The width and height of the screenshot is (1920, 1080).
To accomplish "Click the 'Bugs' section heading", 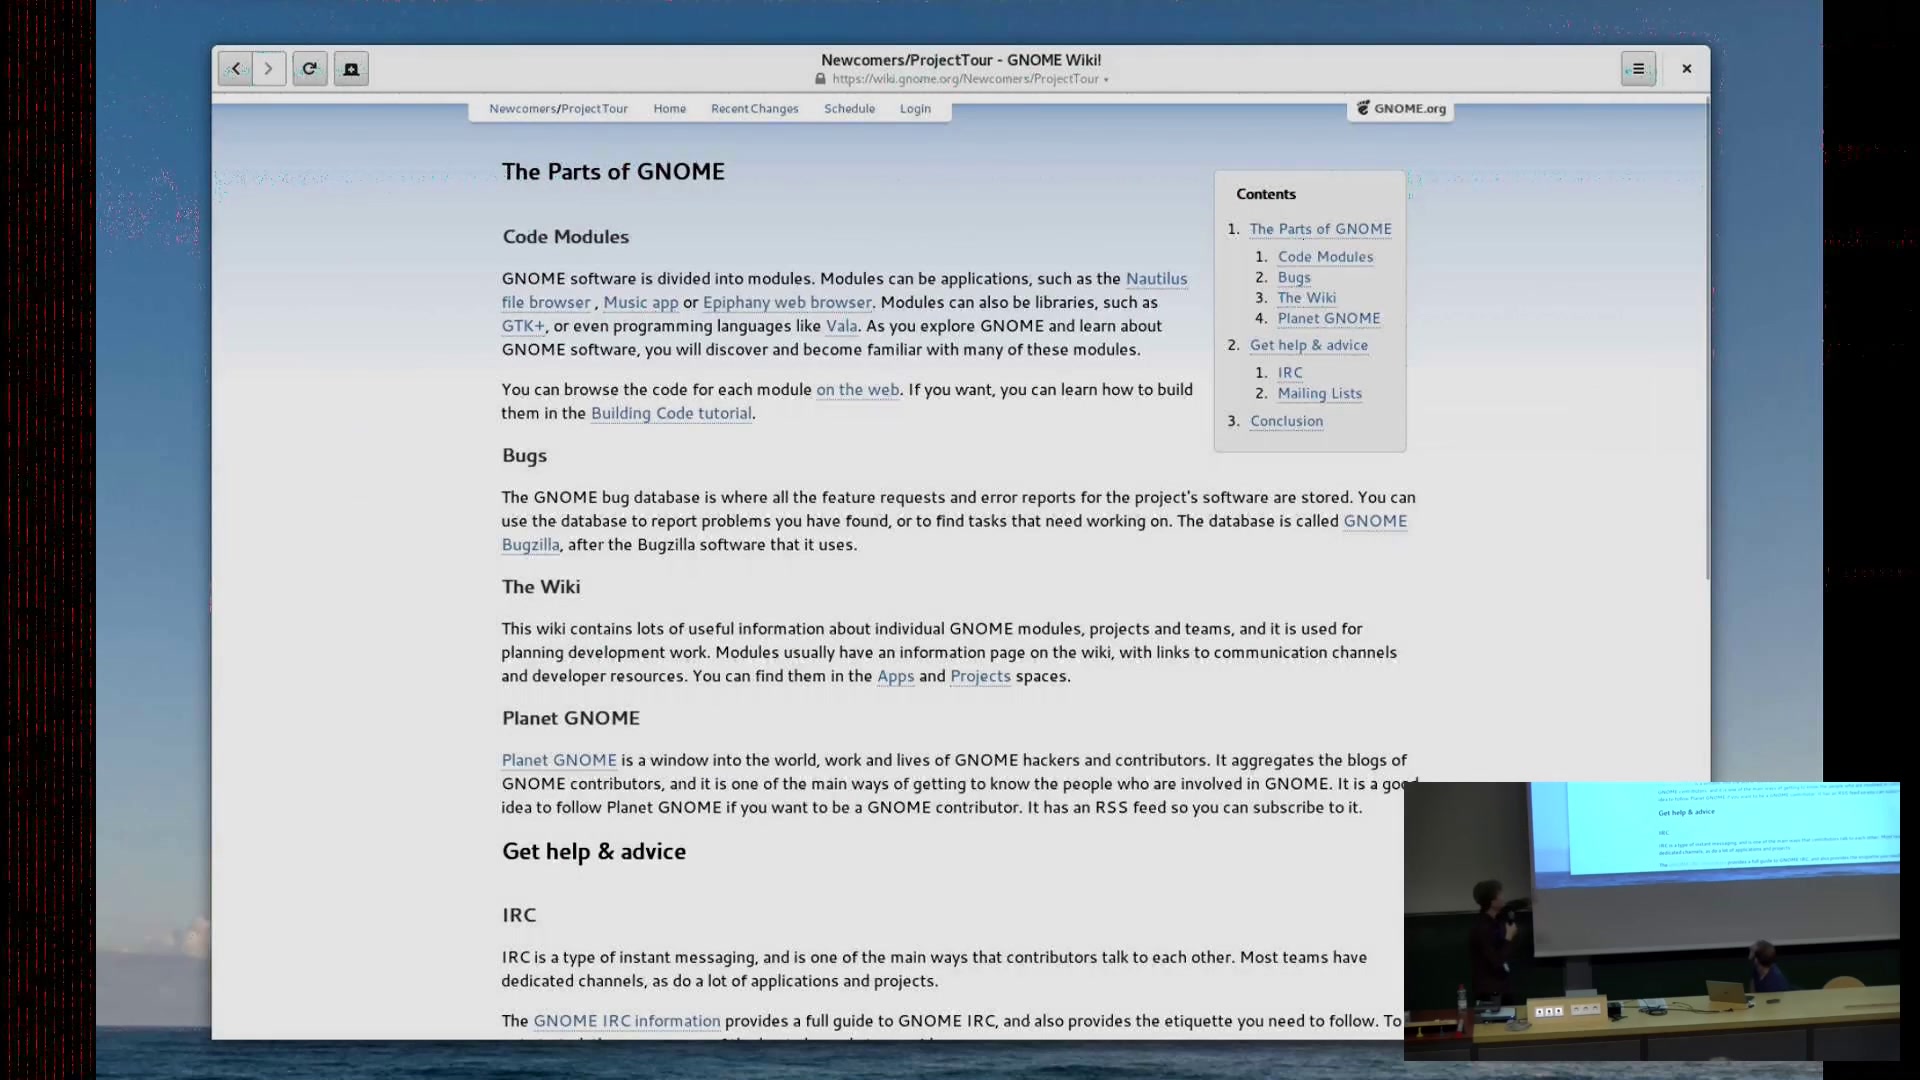I will coord(525,456).
